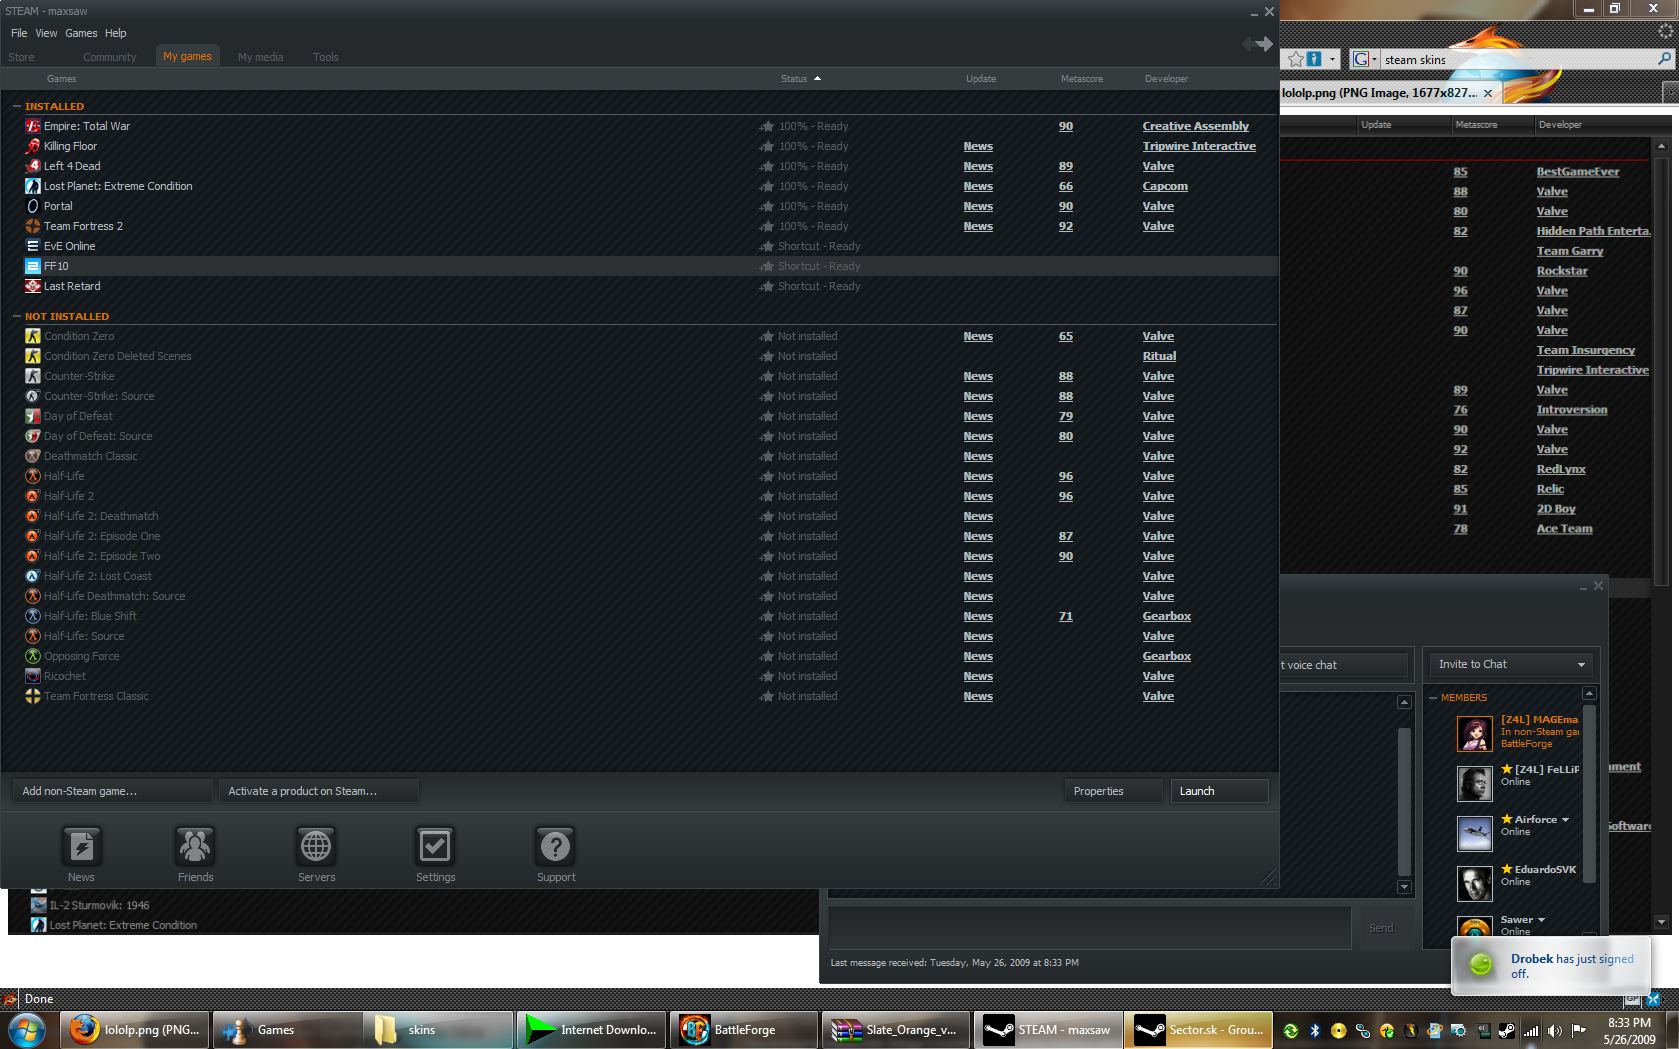This screenshot has height=1049, width=1679.
Task: Click the Last Retard shortcut icon
Action: pyautogui.click(x=33, y=286)
